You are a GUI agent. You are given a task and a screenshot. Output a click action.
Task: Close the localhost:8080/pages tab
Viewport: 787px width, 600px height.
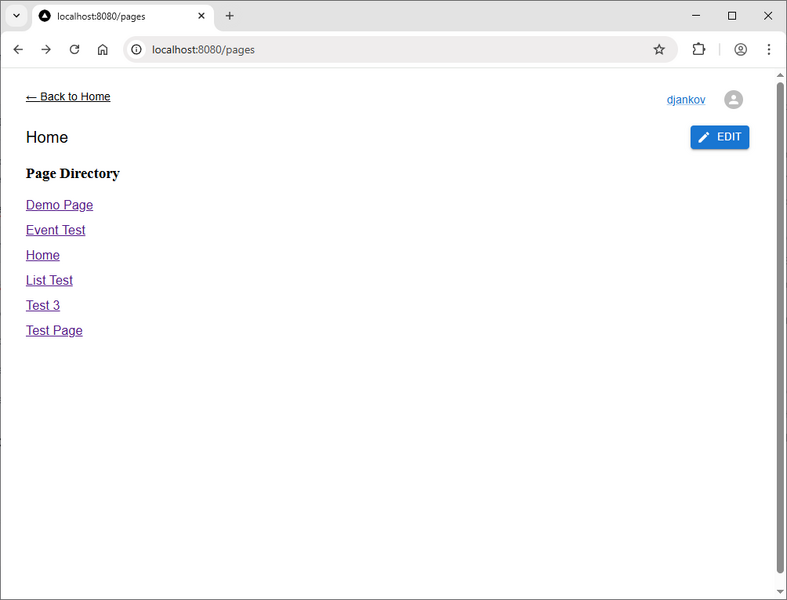(x=201, y=16)
